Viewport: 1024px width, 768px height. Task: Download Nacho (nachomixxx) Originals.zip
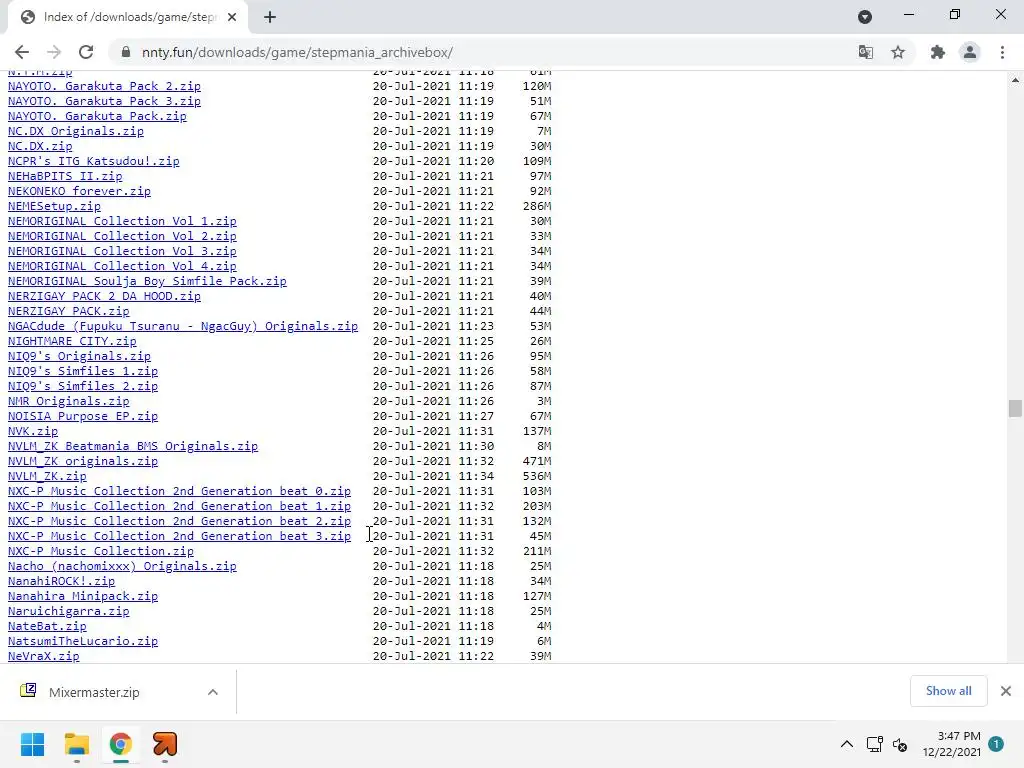tap(122, 567)
